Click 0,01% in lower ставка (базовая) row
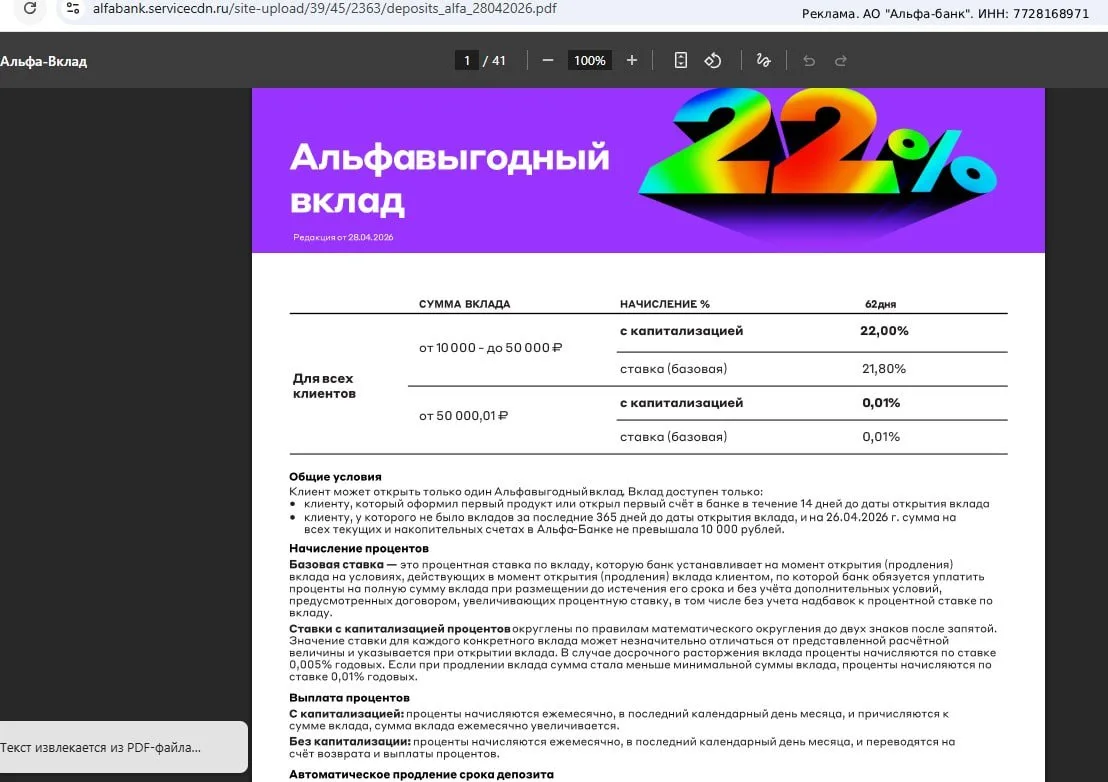The width and height of the screenshot is (1108, 782). tap(881, 437)
